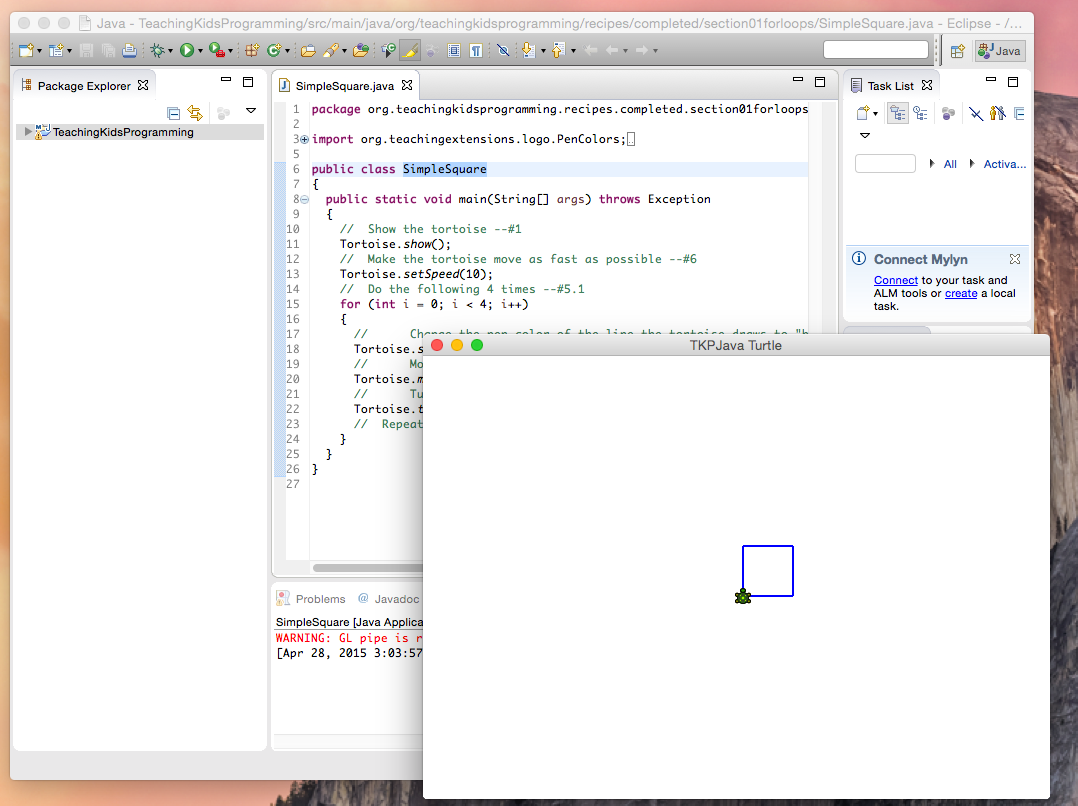Viewport: 1078px width, 806px height.
Task: Click the Print icon in toolbar
Action: click(x=129, y=50)
